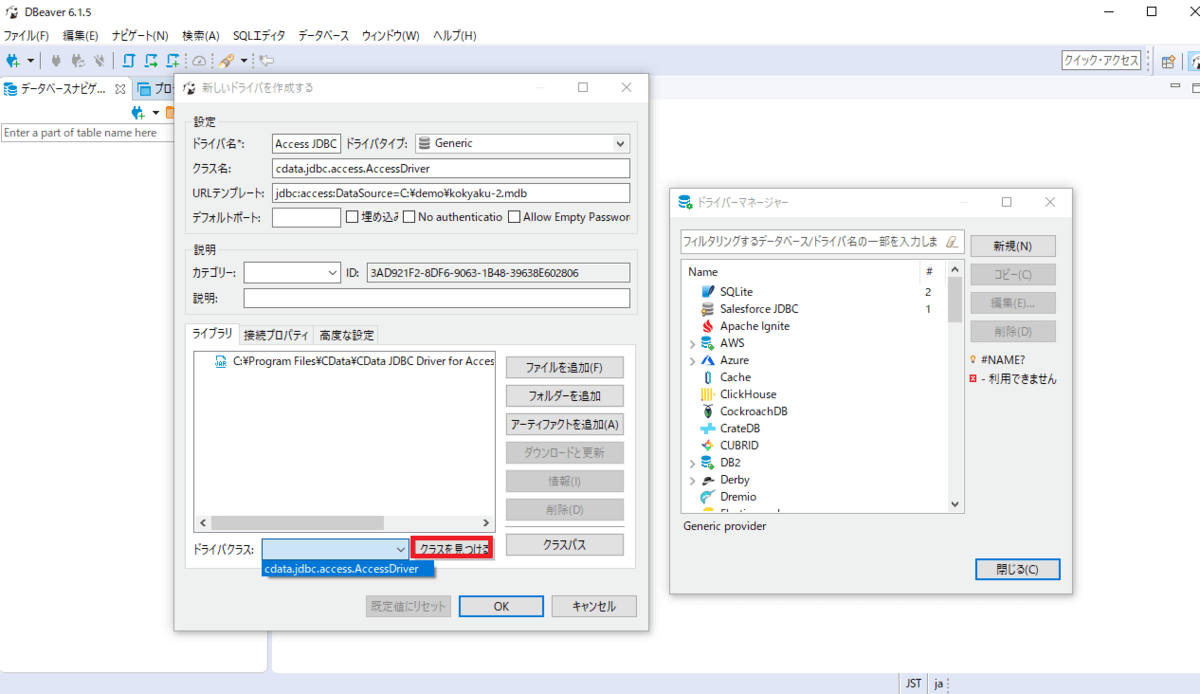Open the データベース menu
Image resolution: width=1200 pixels, height=694 pixels.
click(x=323, y=35)
